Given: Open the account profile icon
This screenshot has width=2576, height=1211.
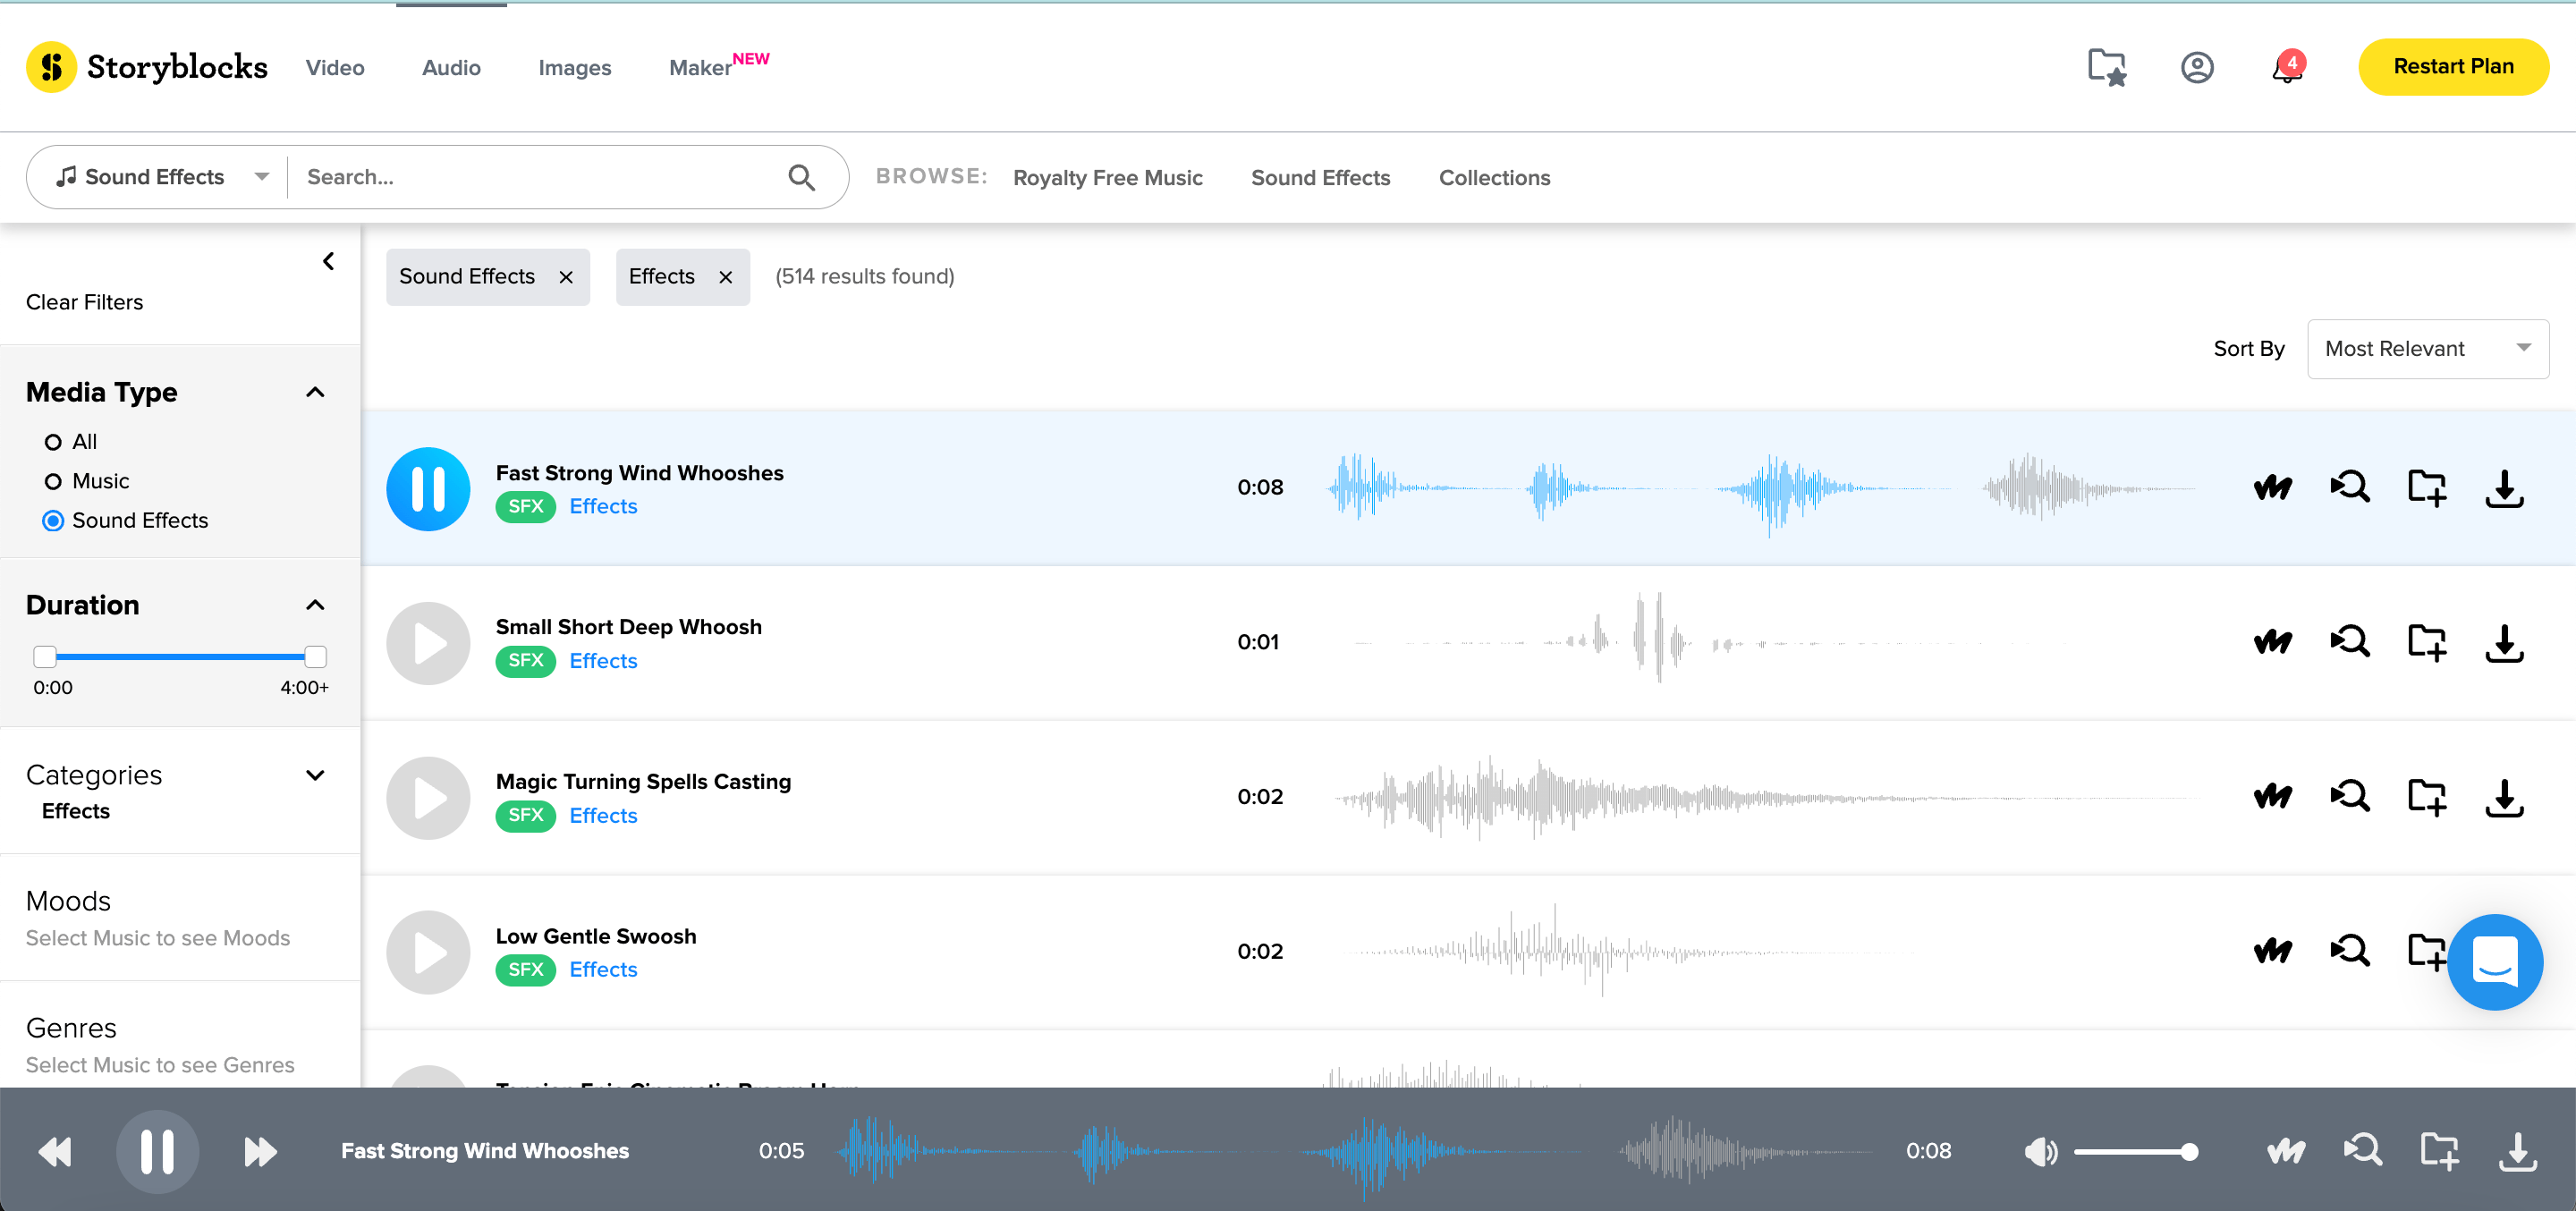Looking at the screenshot, I should click(2196, 68).
